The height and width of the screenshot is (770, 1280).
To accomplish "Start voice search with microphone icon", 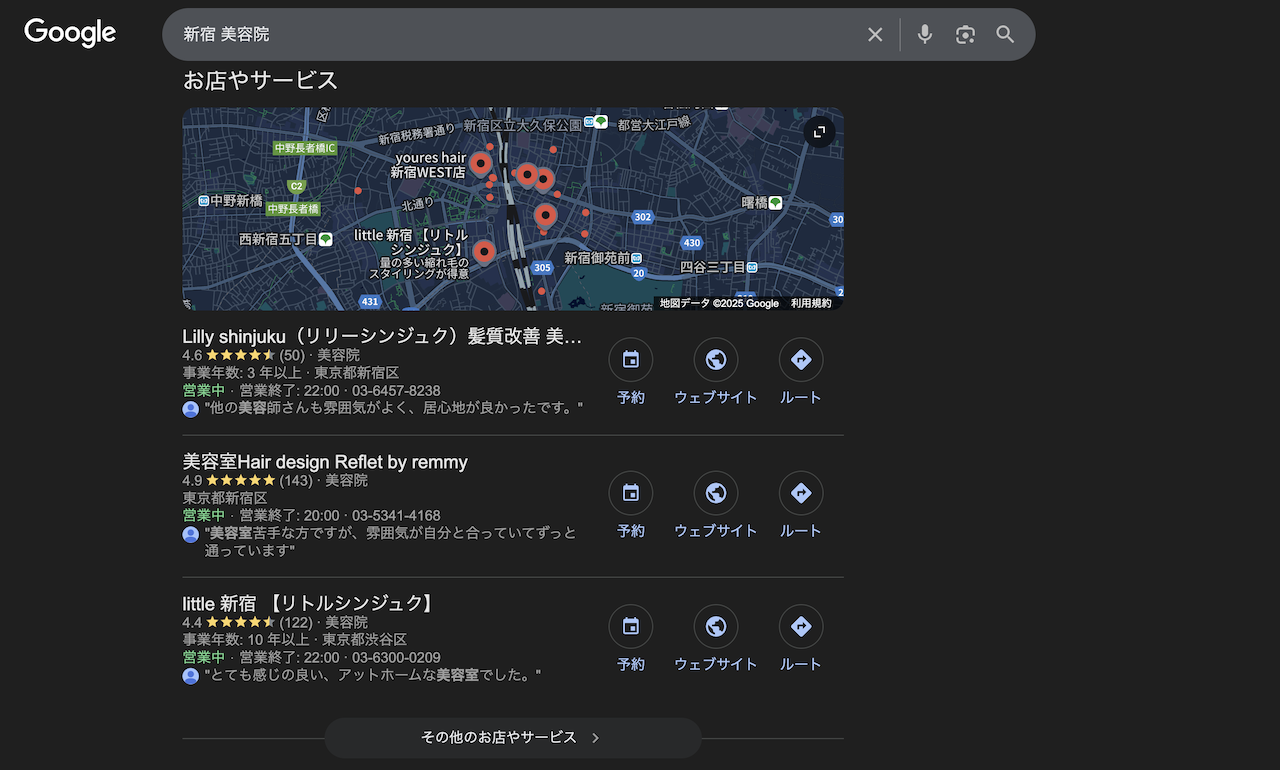I will [925, 35].
